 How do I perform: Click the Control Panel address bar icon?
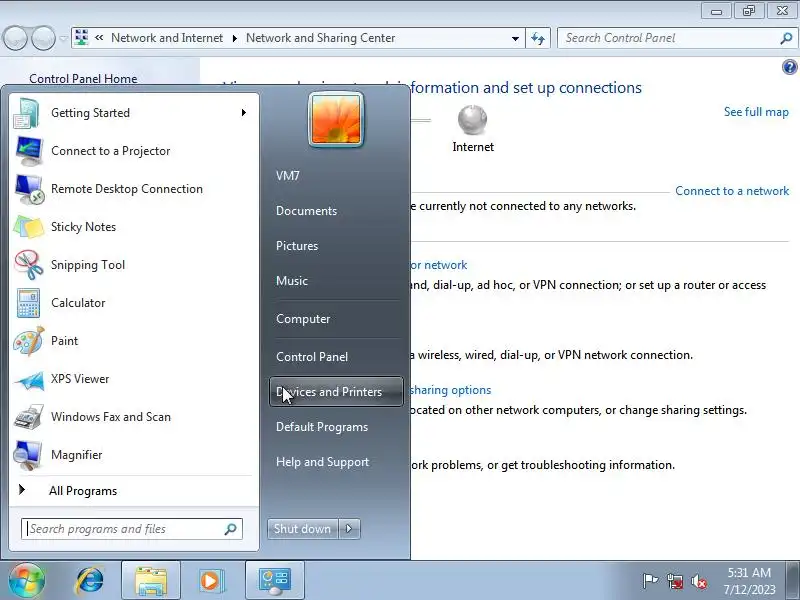[81, 38]
